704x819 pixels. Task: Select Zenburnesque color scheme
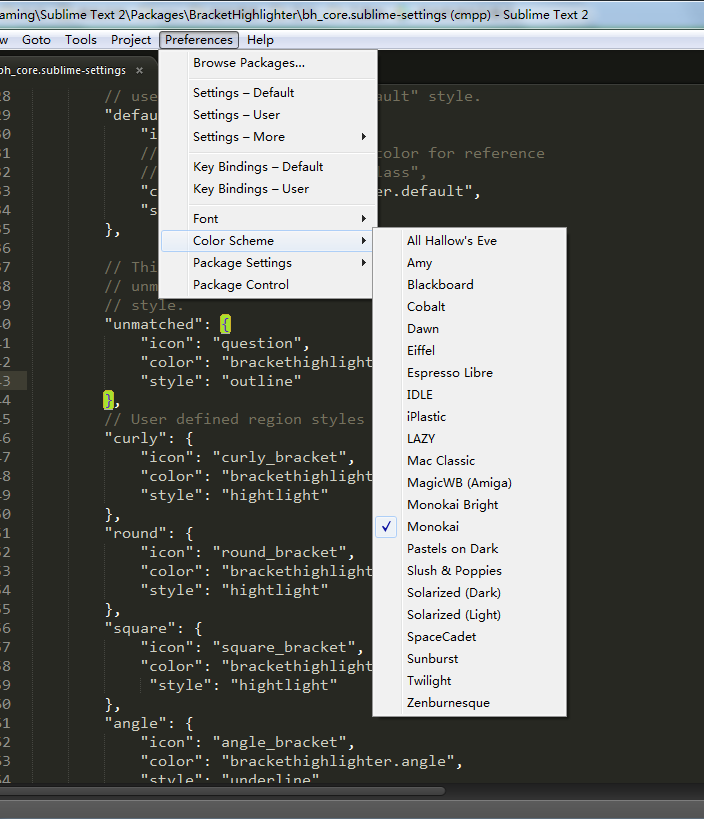(x=470, y=703)
